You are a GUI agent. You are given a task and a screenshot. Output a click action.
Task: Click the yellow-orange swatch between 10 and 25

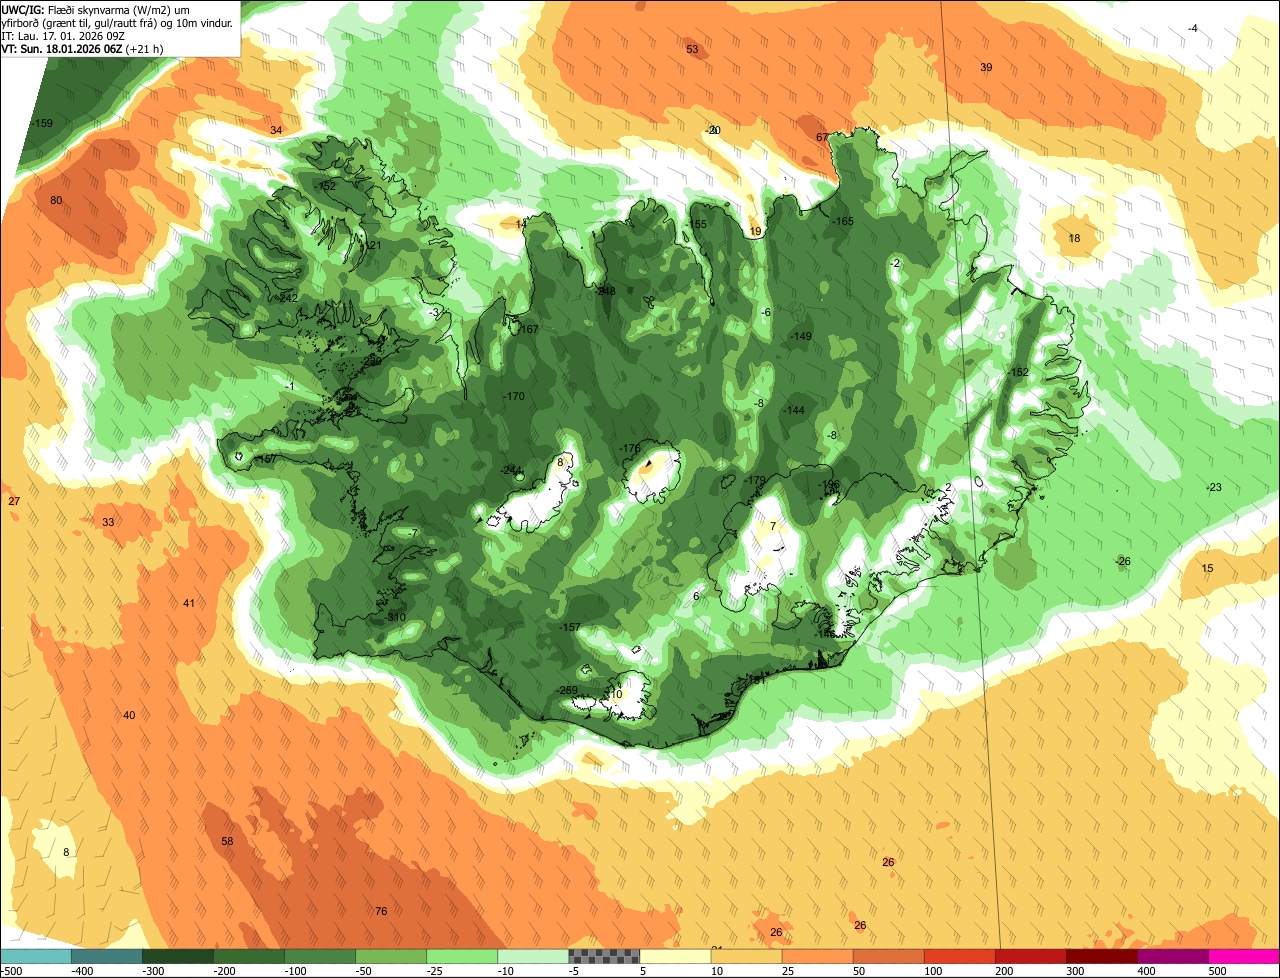click(746, 956)
